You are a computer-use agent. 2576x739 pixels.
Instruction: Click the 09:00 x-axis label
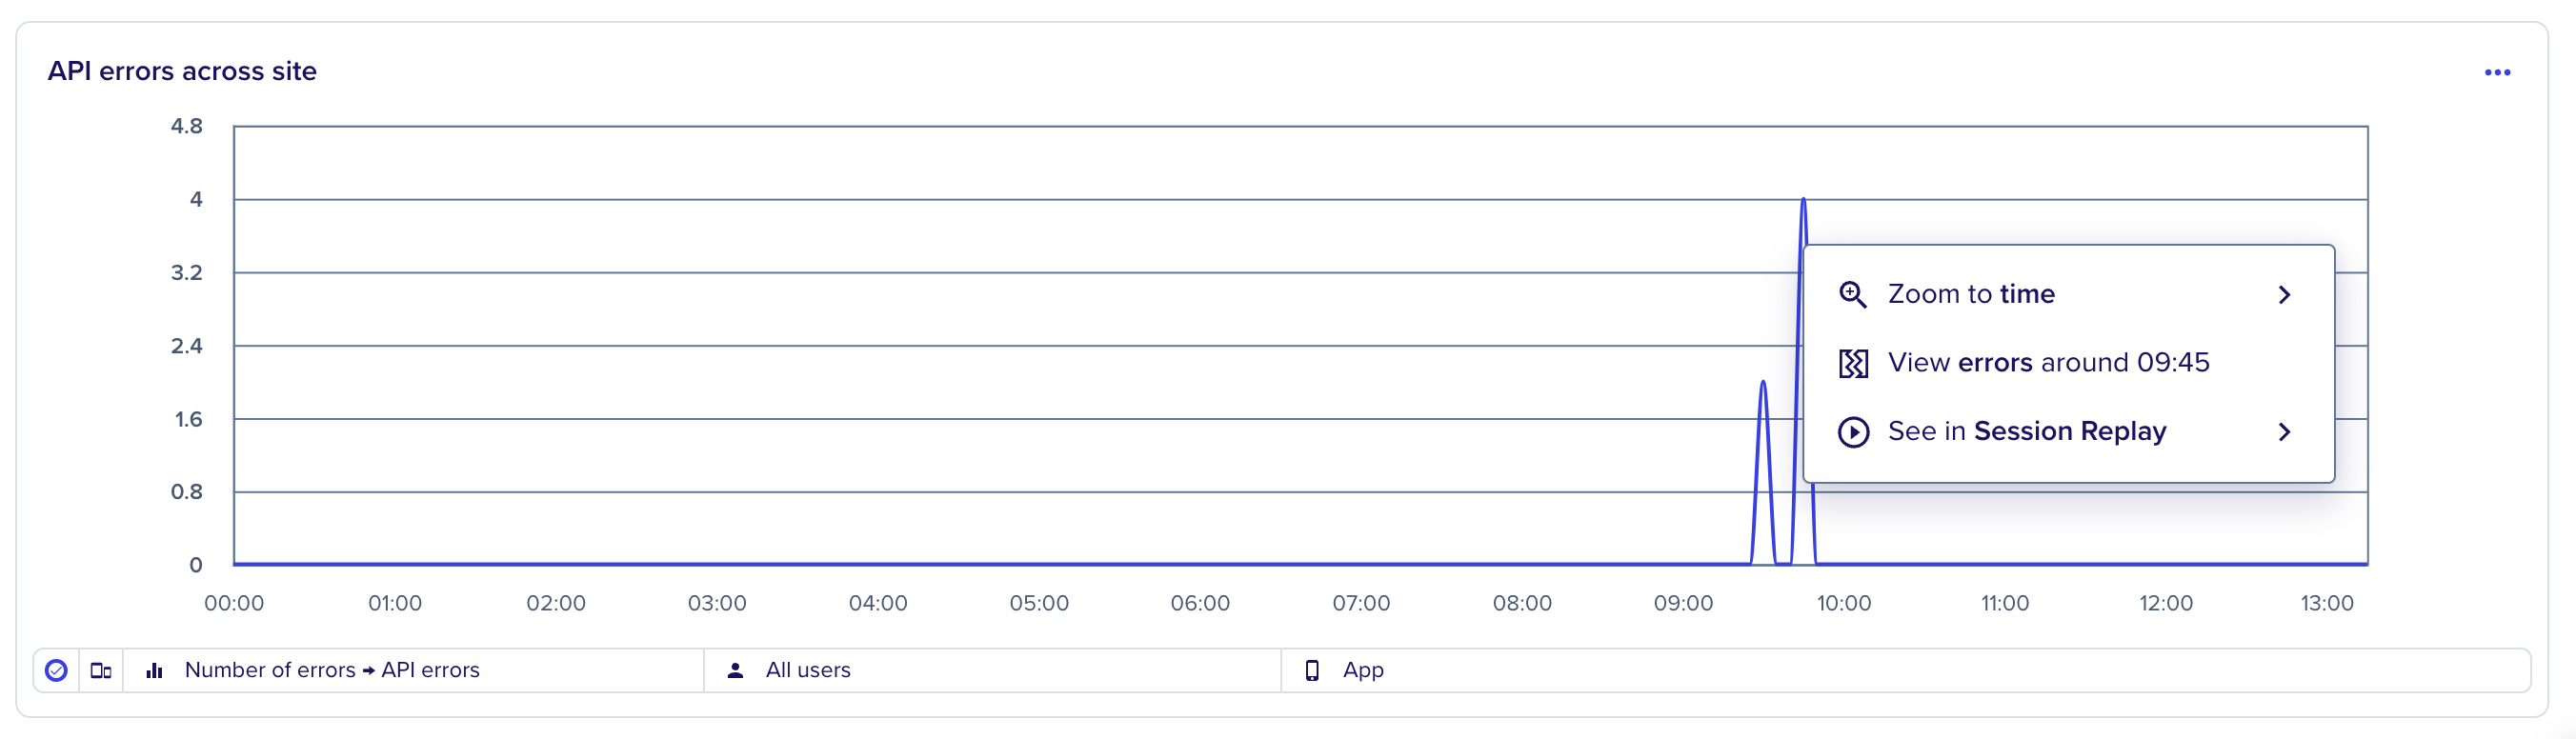[x=1683, y=603]
